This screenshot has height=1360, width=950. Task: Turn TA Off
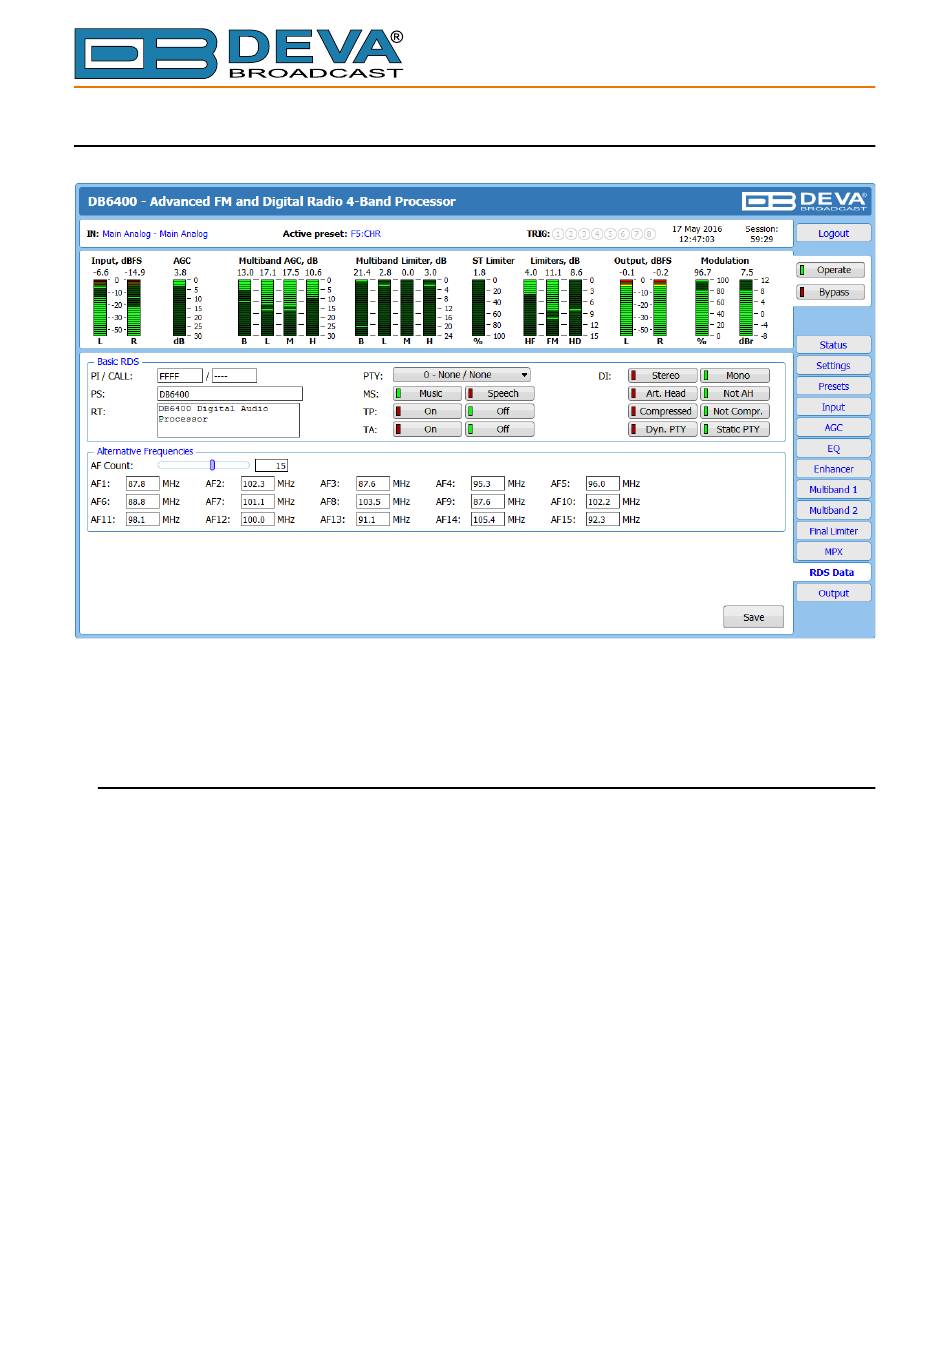(500, 429)
